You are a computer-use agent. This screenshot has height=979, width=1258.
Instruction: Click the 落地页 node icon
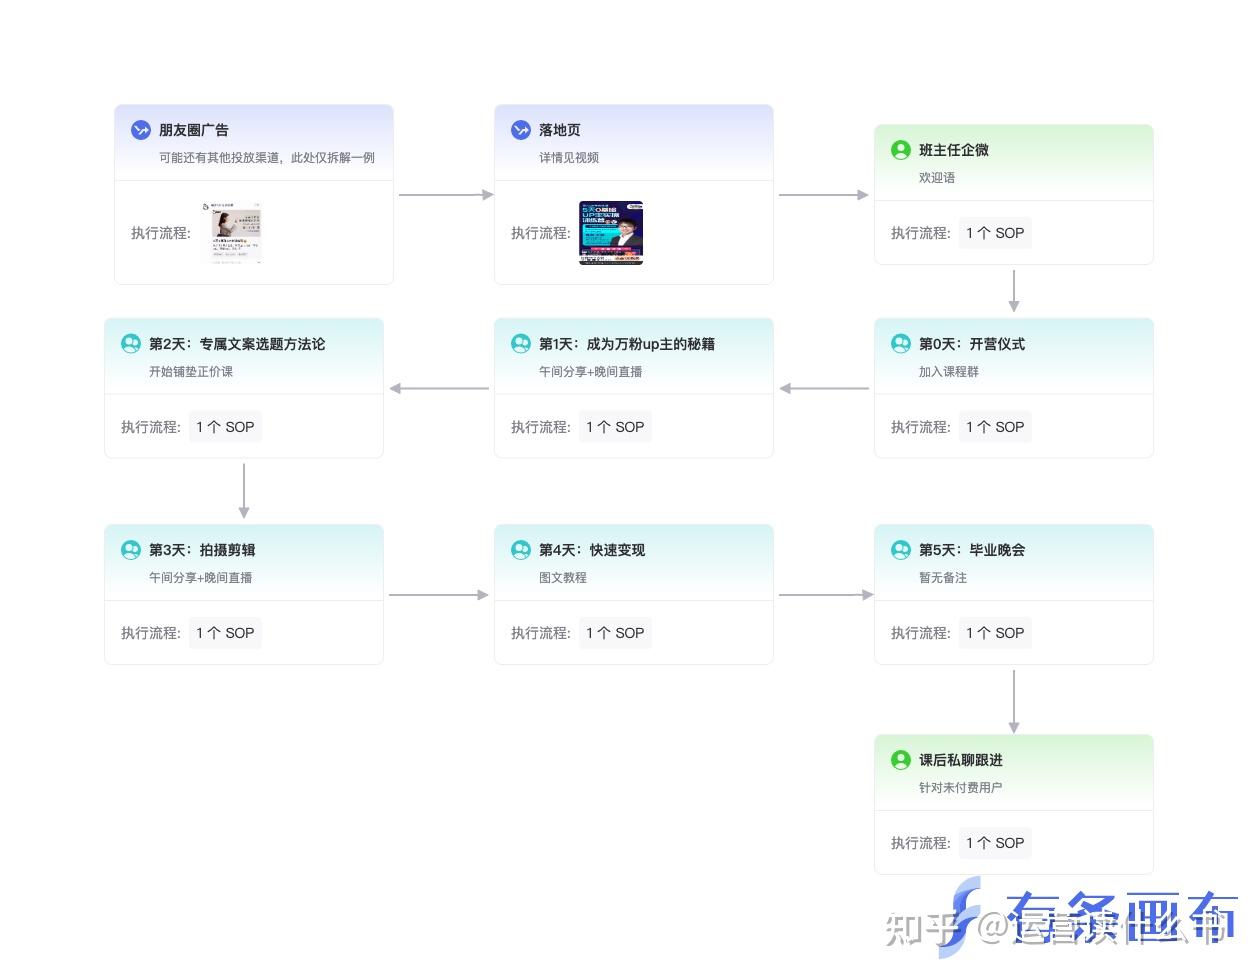click(x=521, y=130)
